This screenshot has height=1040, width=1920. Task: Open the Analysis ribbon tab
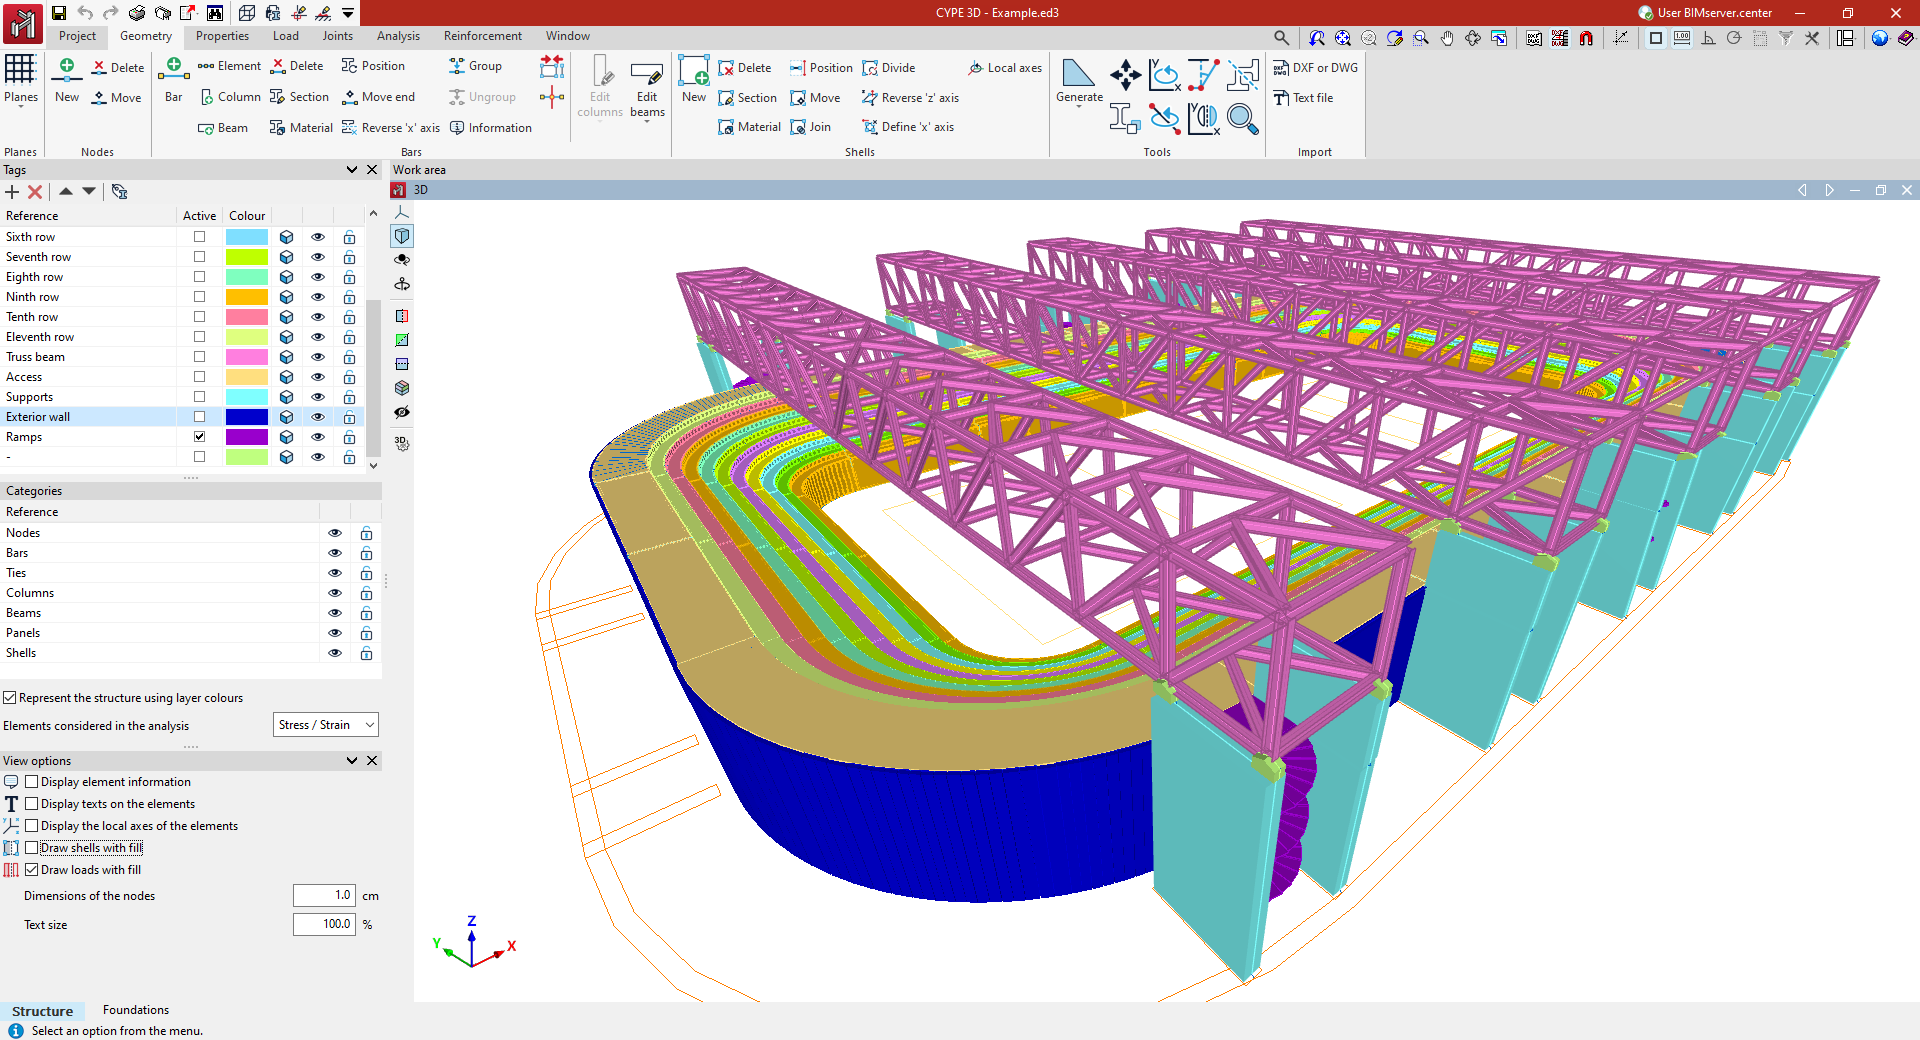point(398,36)
